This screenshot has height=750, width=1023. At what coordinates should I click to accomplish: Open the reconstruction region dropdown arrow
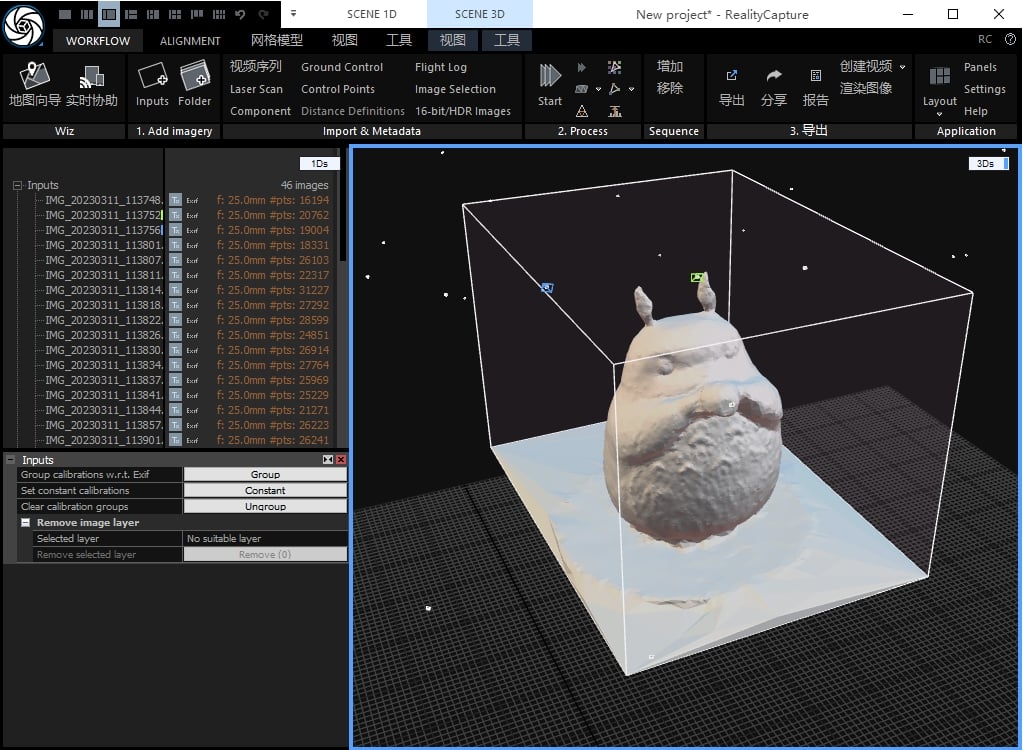tap(598, 89)
